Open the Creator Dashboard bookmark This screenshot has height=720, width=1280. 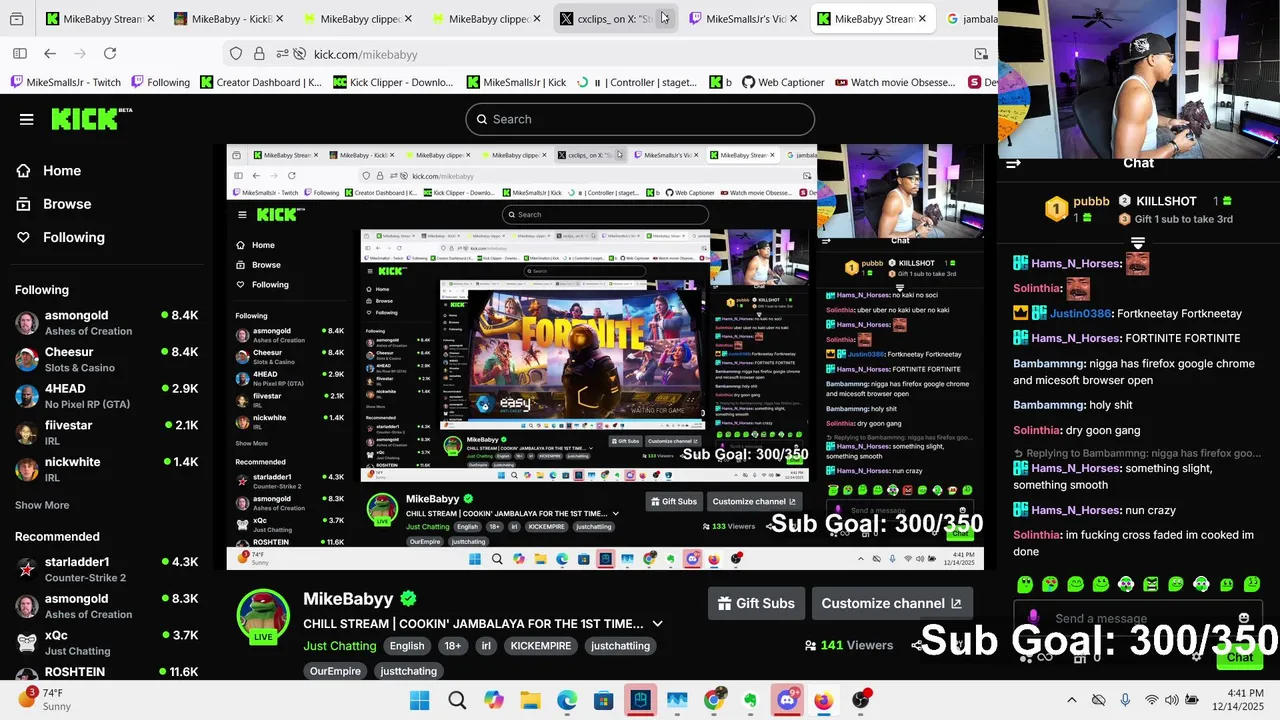(x=260, y=82)
